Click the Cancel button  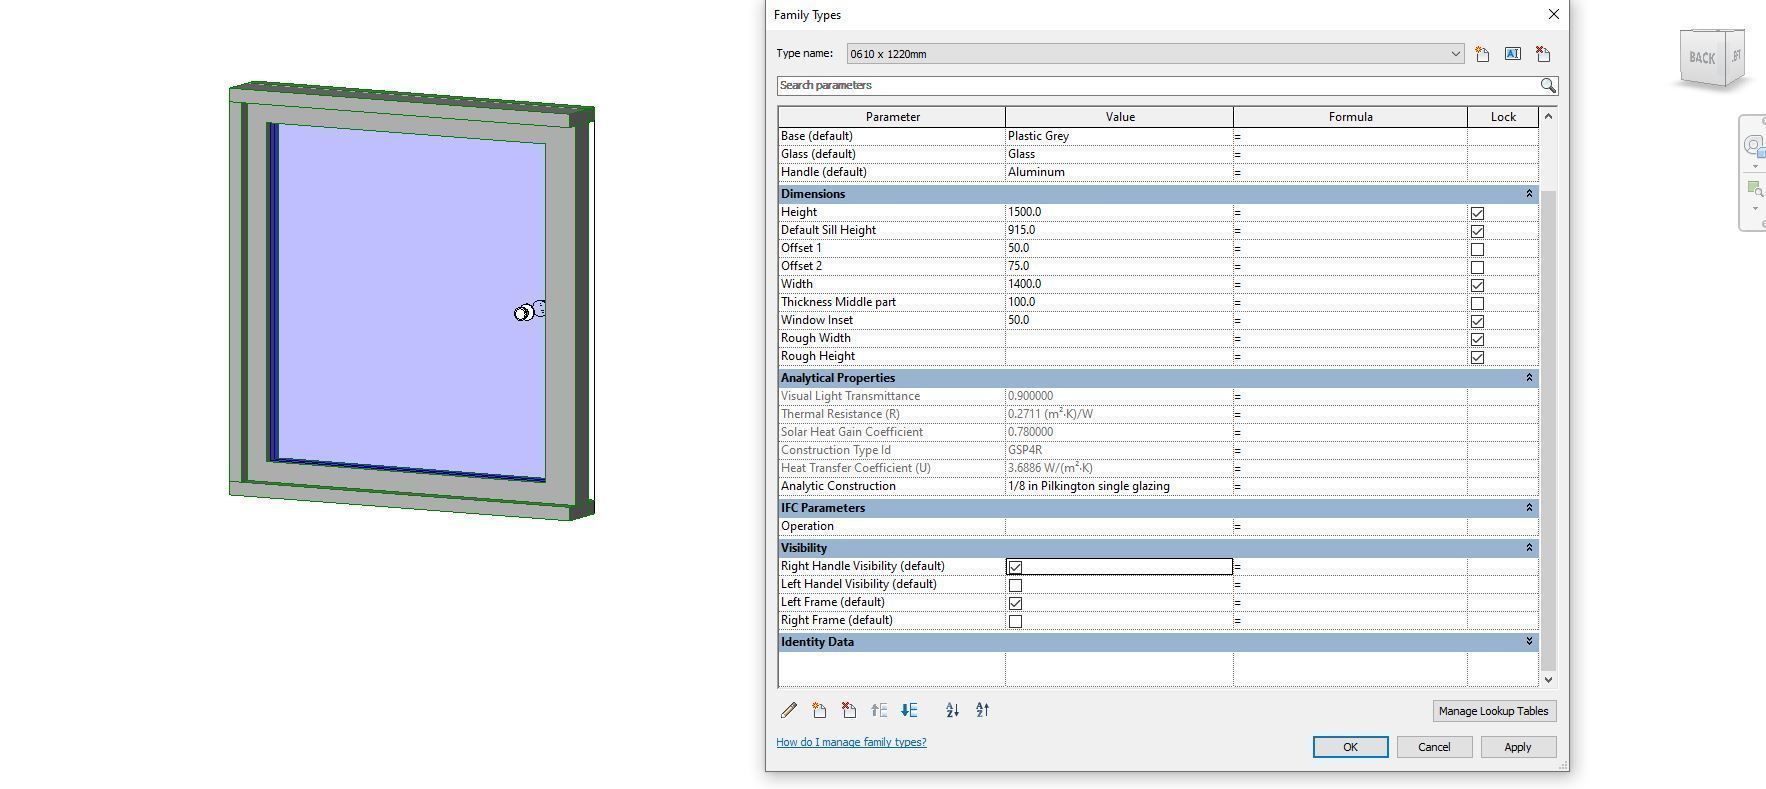[x=1433, y=747]
